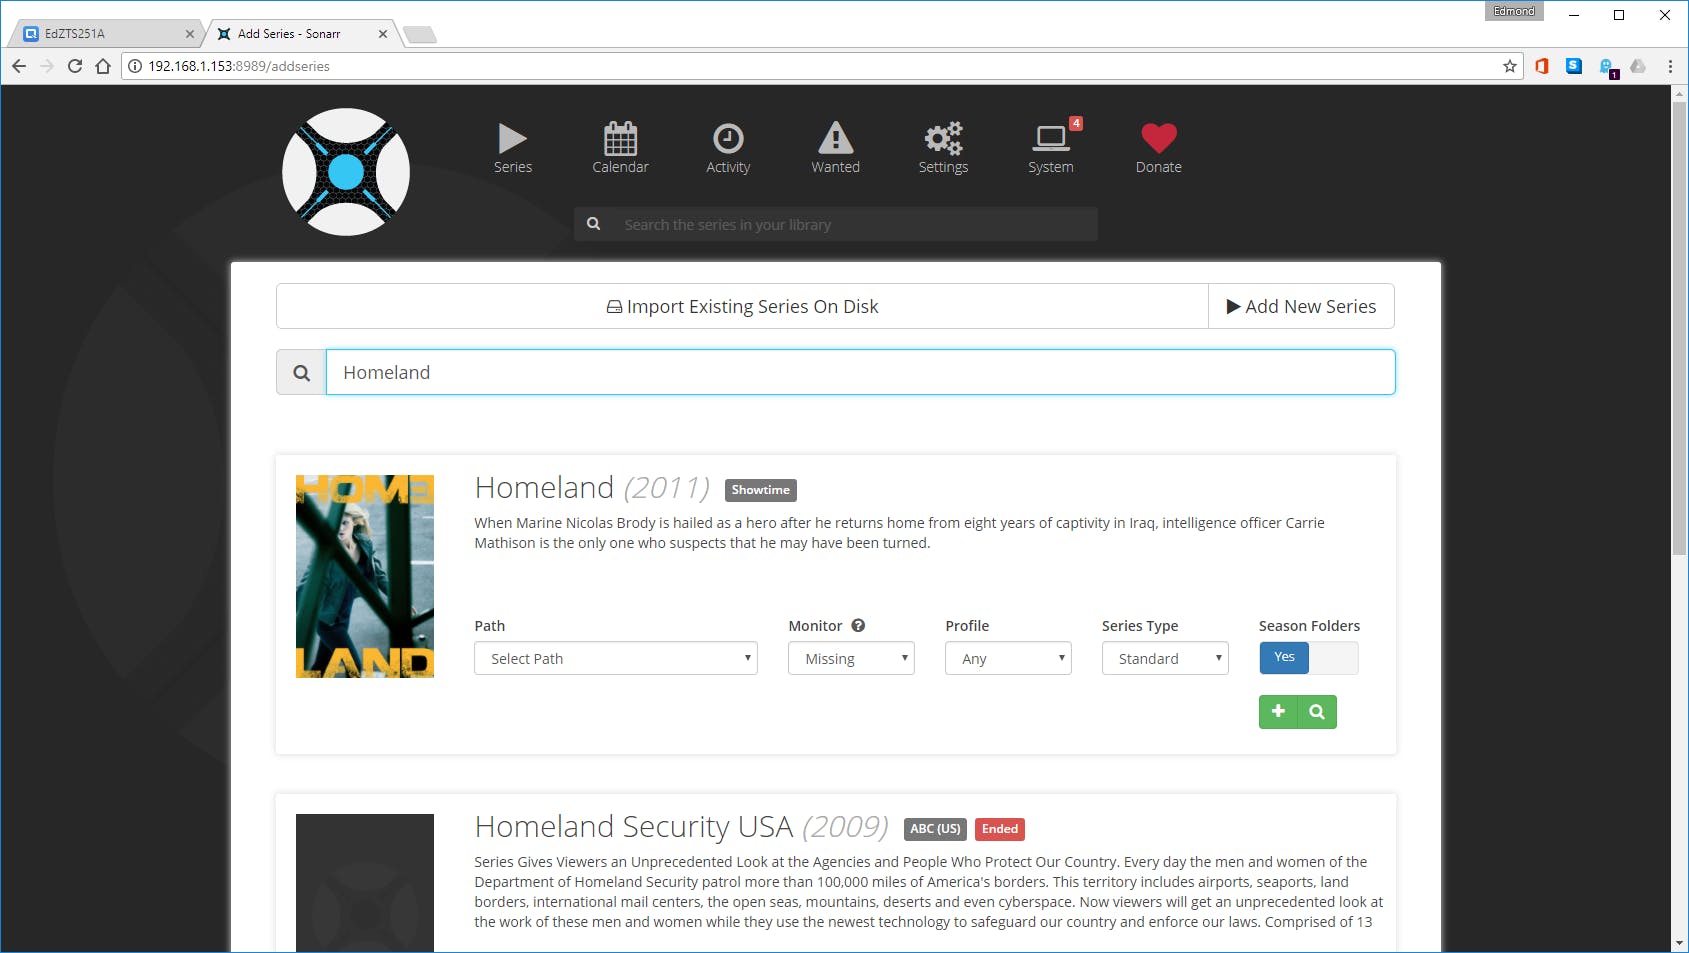The height and width of the screenshot is (953, 1689).
Task: Click the Donate heart icon
Action: [1159, 138]
